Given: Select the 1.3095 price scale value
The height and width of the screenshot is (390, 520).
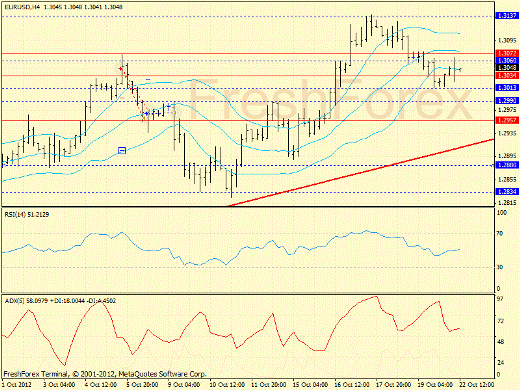Looking at the screenshot, I should (x=507, y=40).
